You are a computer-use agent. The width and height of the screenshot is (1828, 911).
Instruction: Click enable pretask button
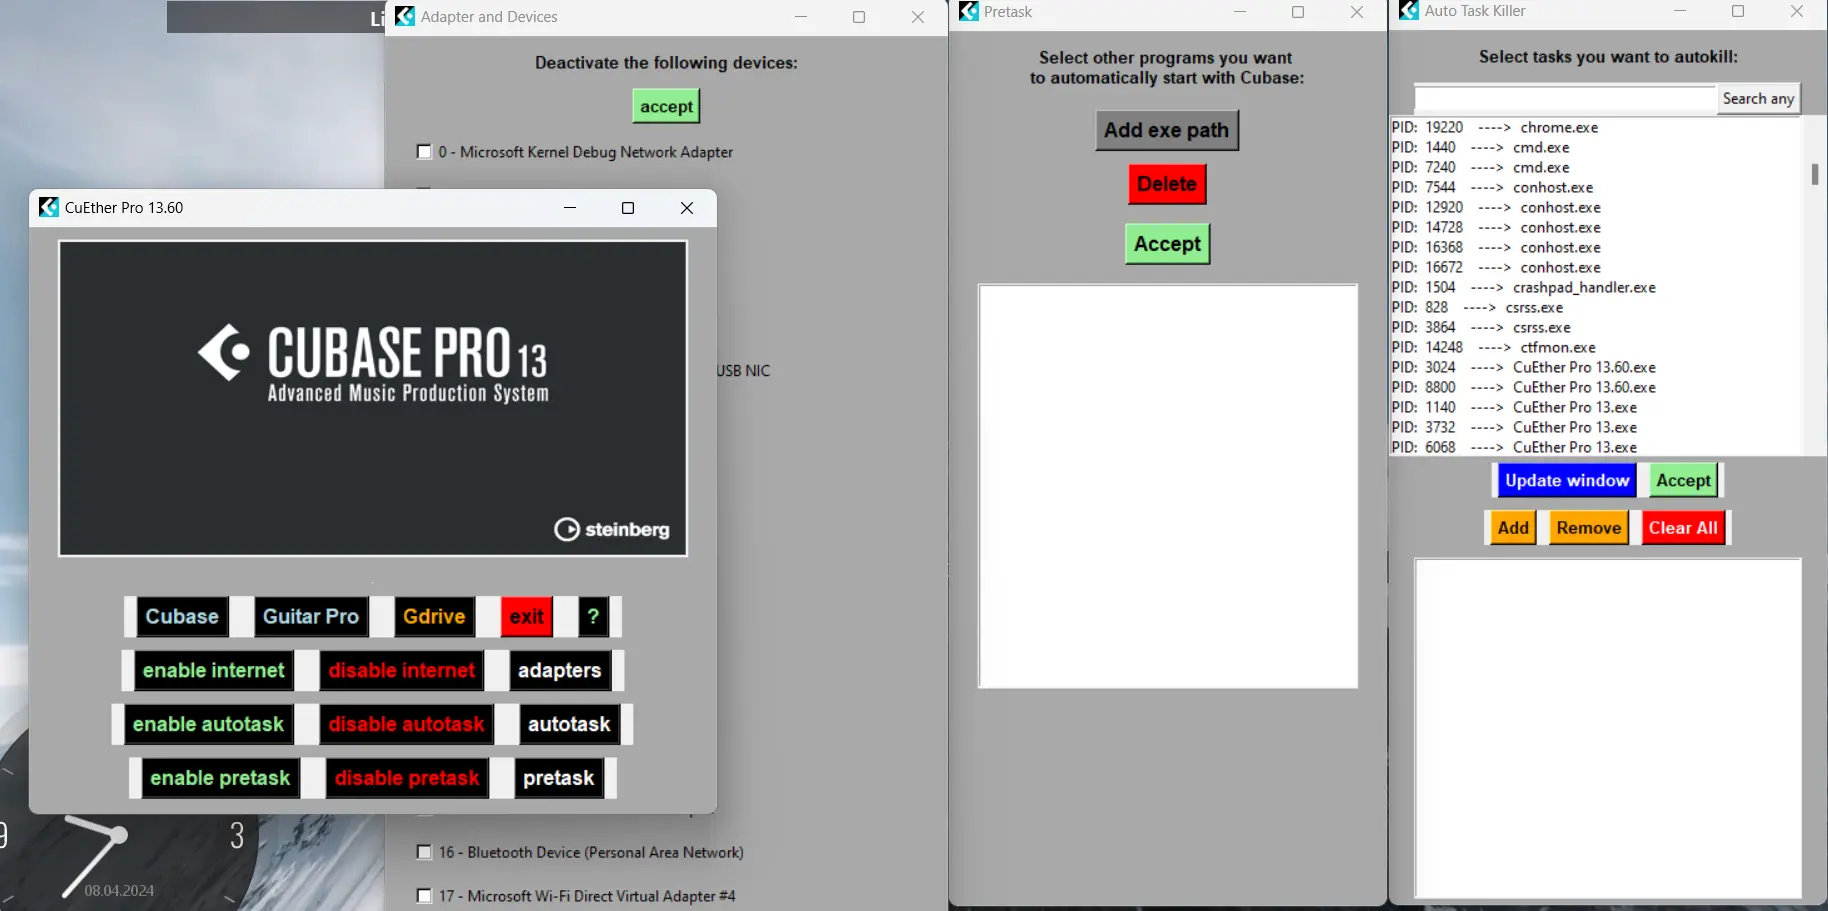(220, 778)
